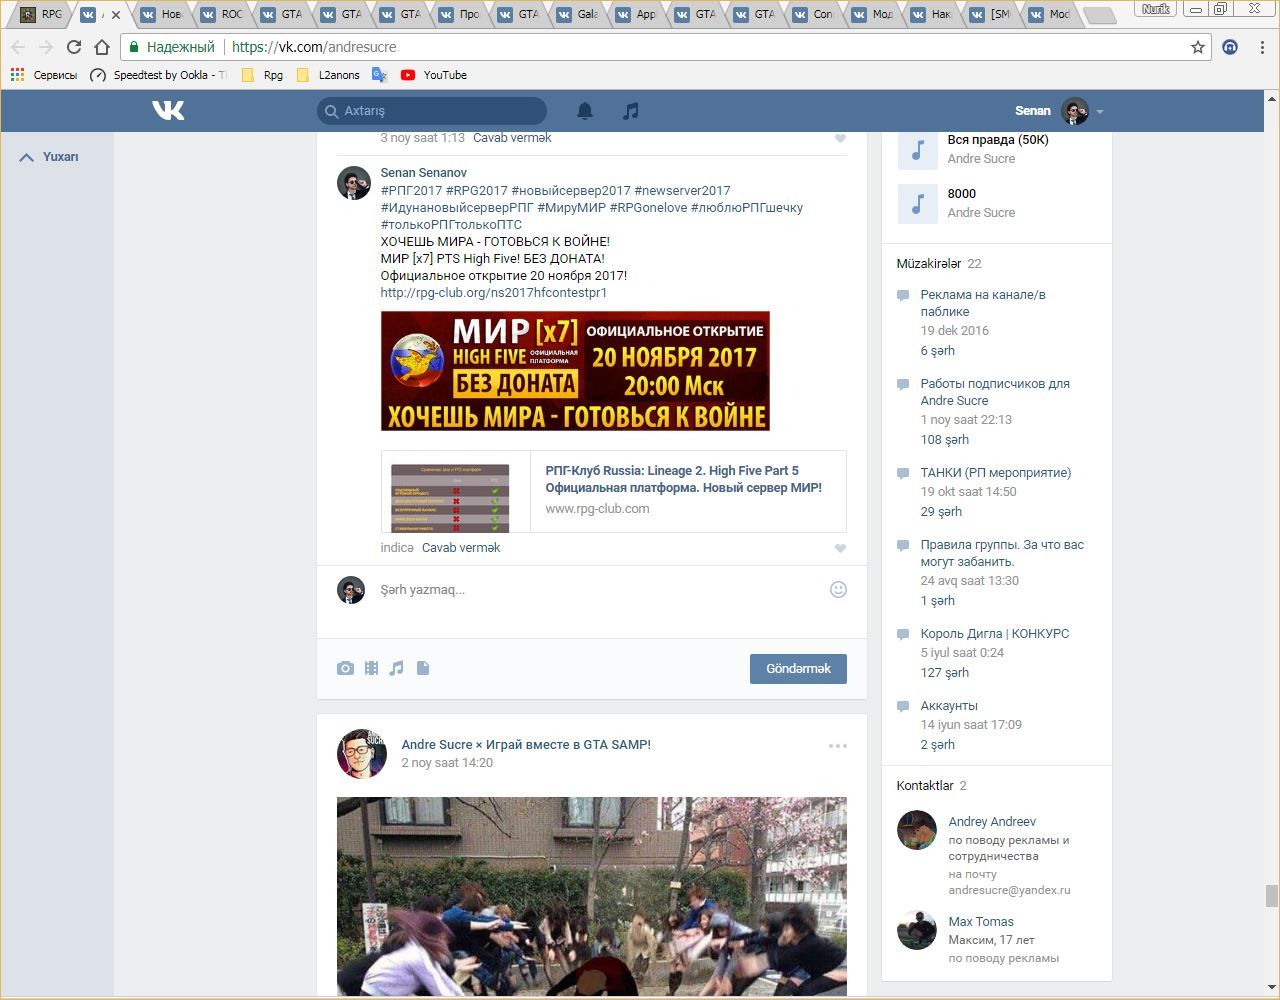
Task: Click the browser back arrow
Action: (18, 47)
